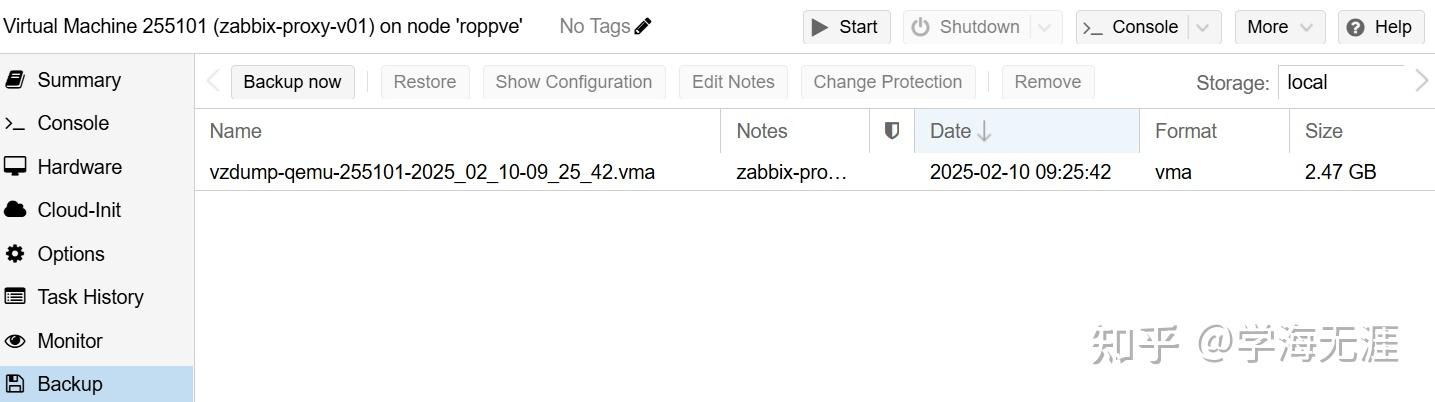Image resolution: width=1435 pixels, height=402 pixels.
Task: Expand the Shutdown dropdown arrow
Action: point(1046,27)
